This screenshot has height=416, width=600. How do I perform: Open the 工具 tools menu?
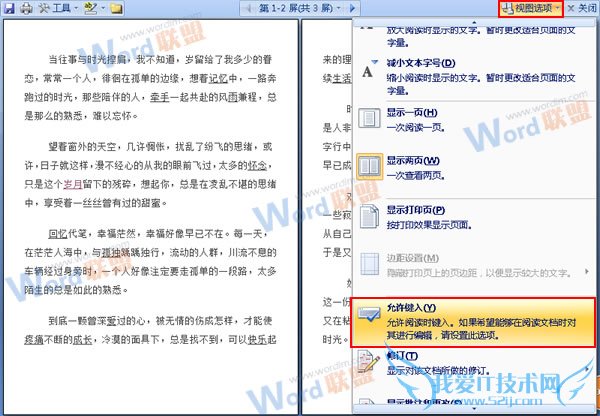(x=57, y=8)
